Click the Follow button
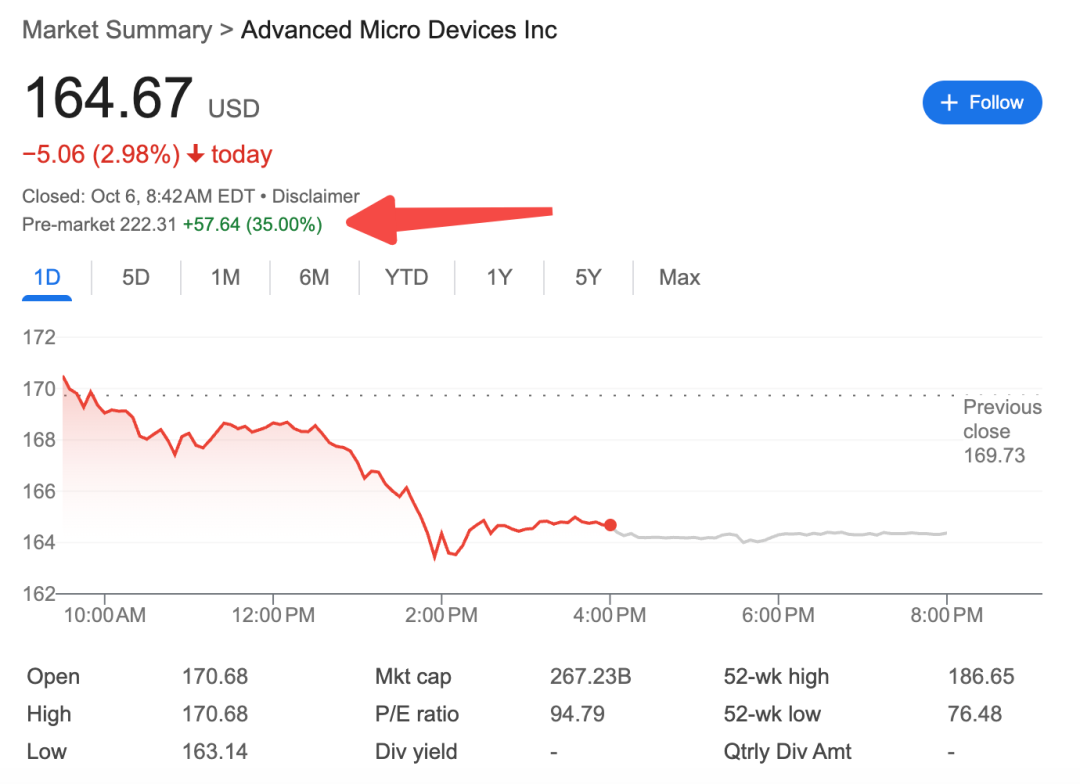The image size is (1080, 784). pos(981,103)
